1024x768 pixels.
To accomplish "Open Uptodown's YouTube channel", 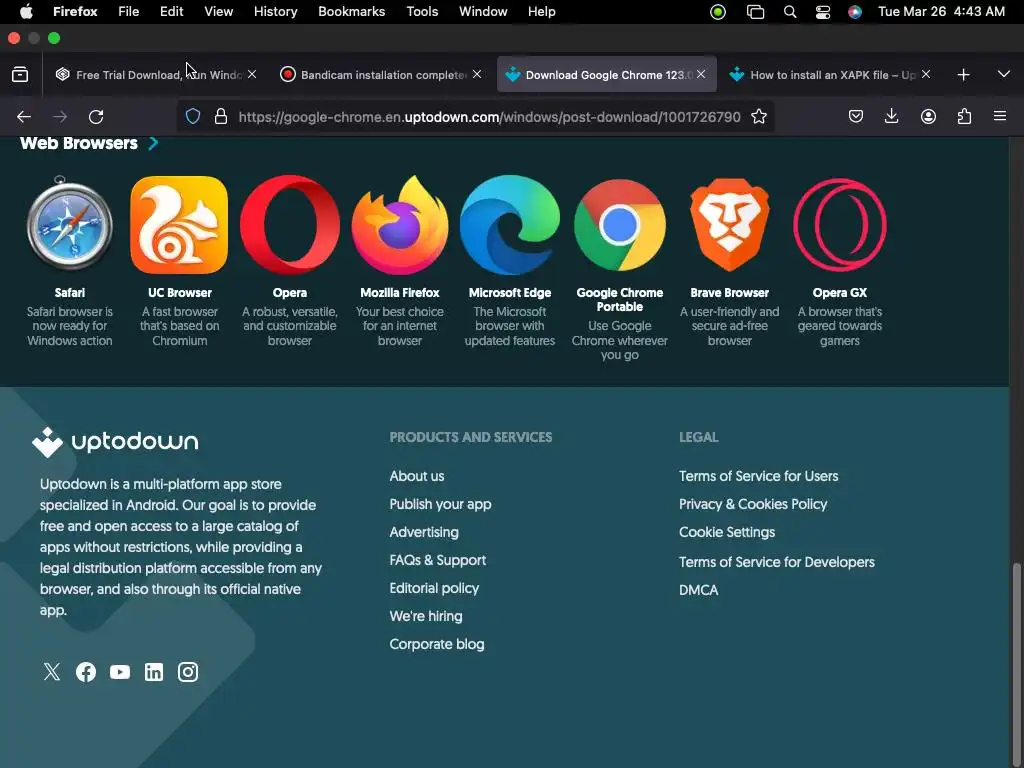I will [120, 671].
